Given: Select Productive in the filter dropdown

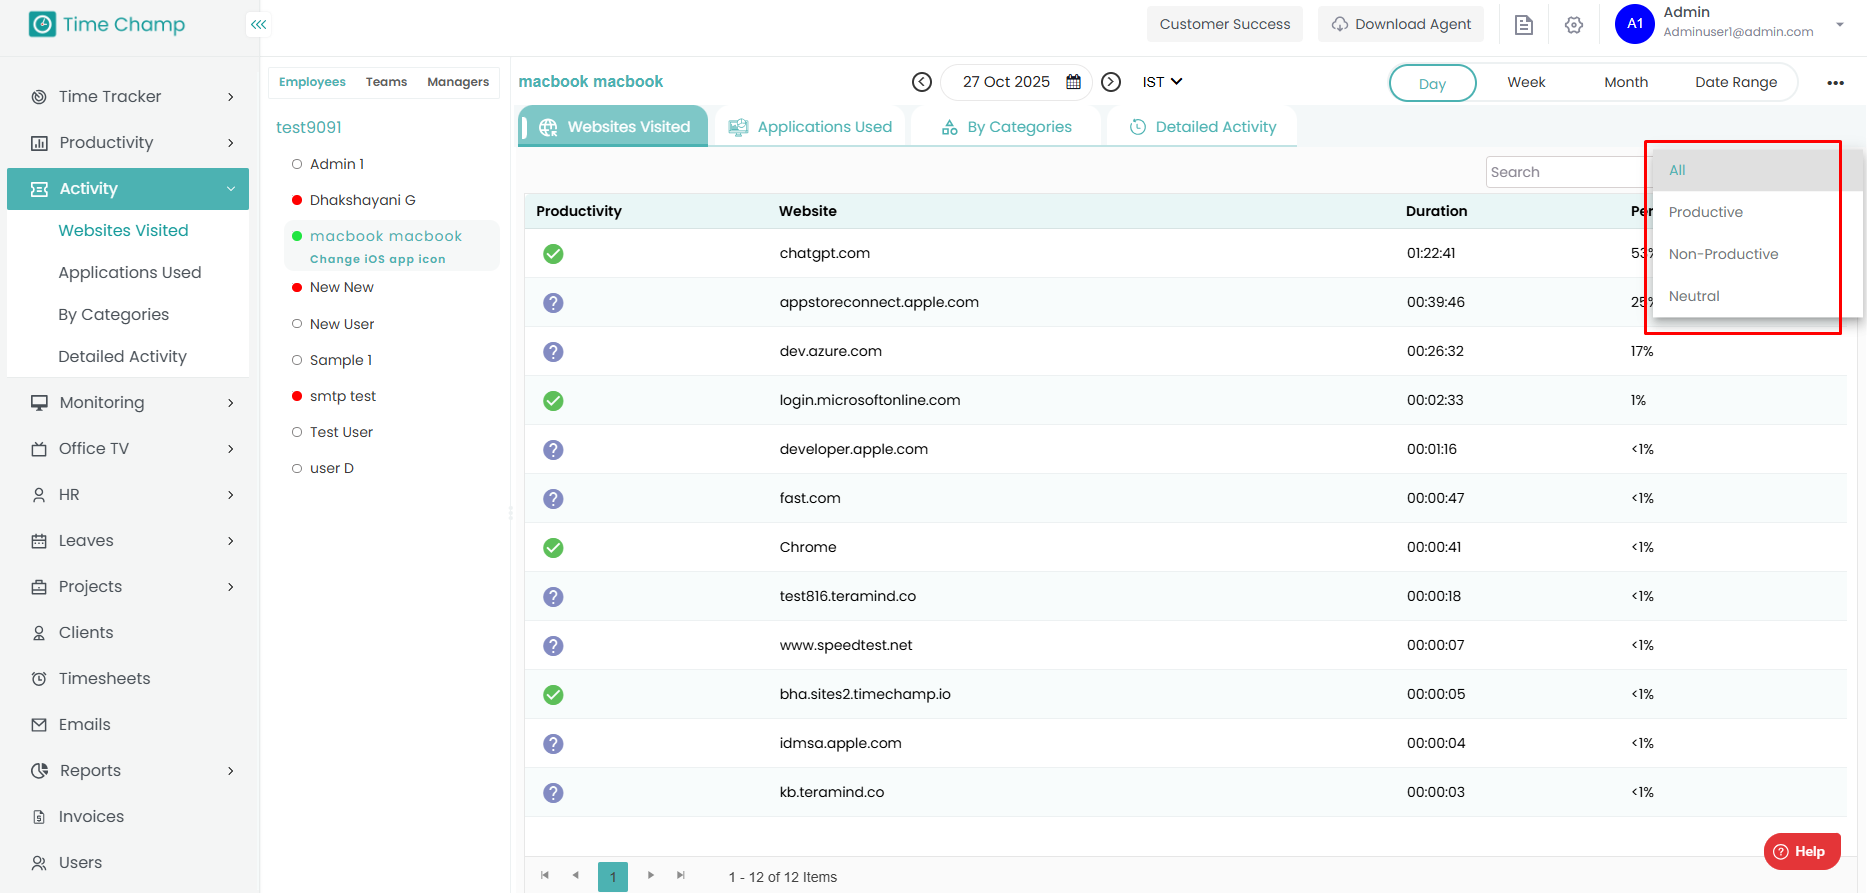Looking at the screenshot, I should [x=1706, y=212].
